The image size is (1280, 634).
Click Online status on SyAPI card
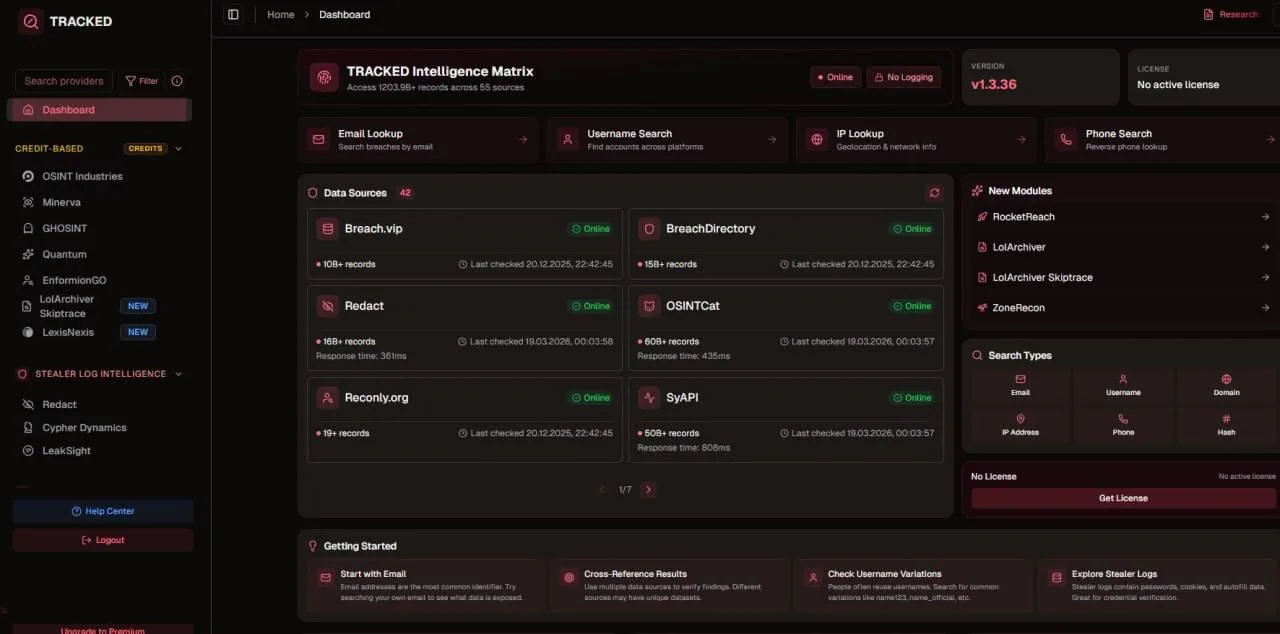912,398
